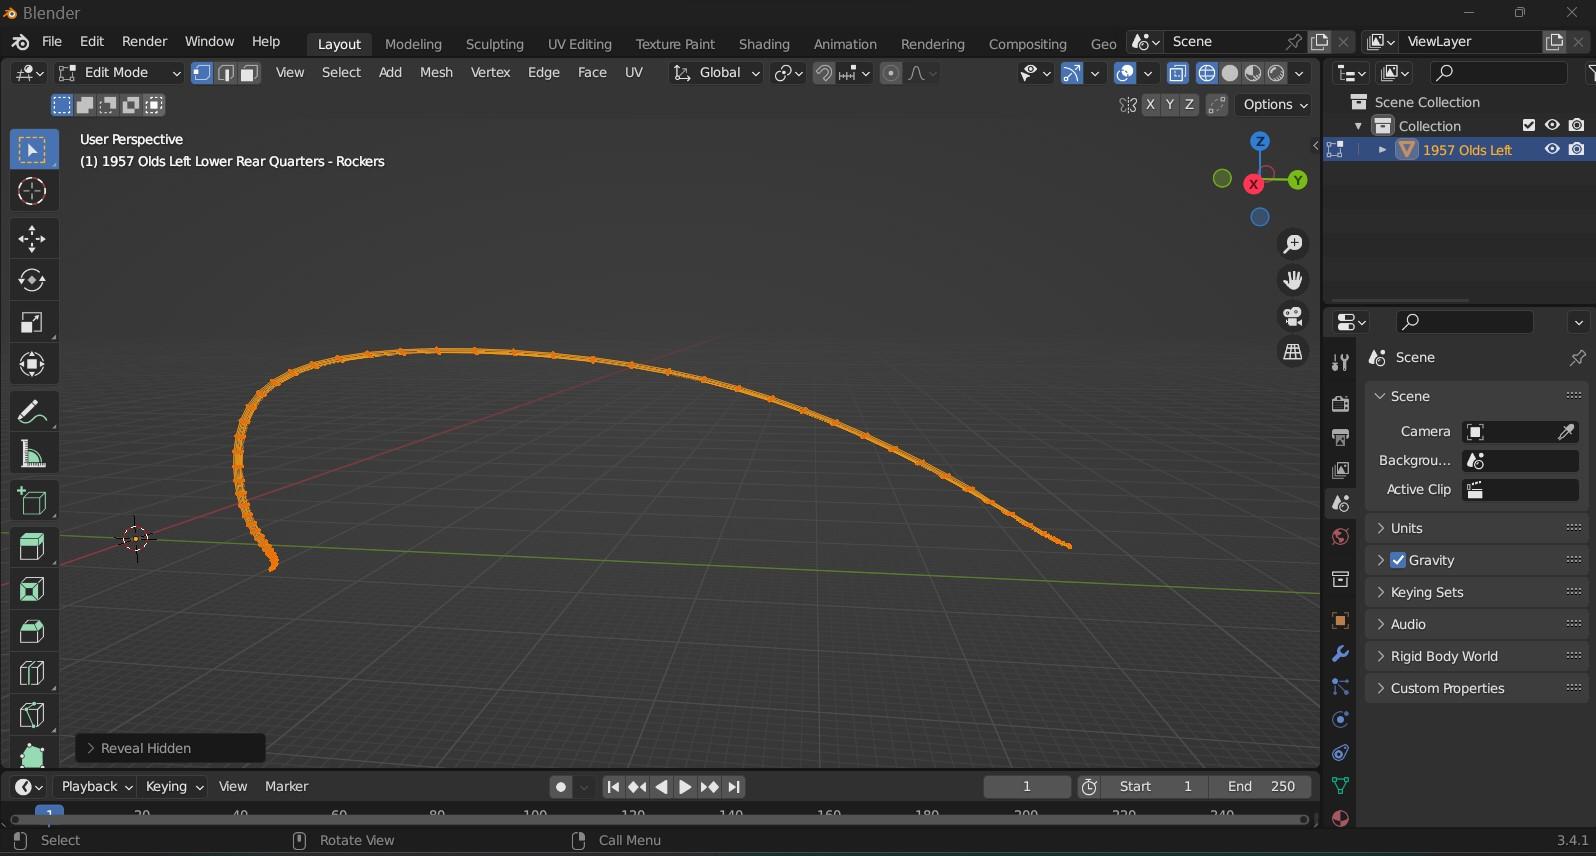
Task: Select the Select Box tool
Action: click(32, 150)
